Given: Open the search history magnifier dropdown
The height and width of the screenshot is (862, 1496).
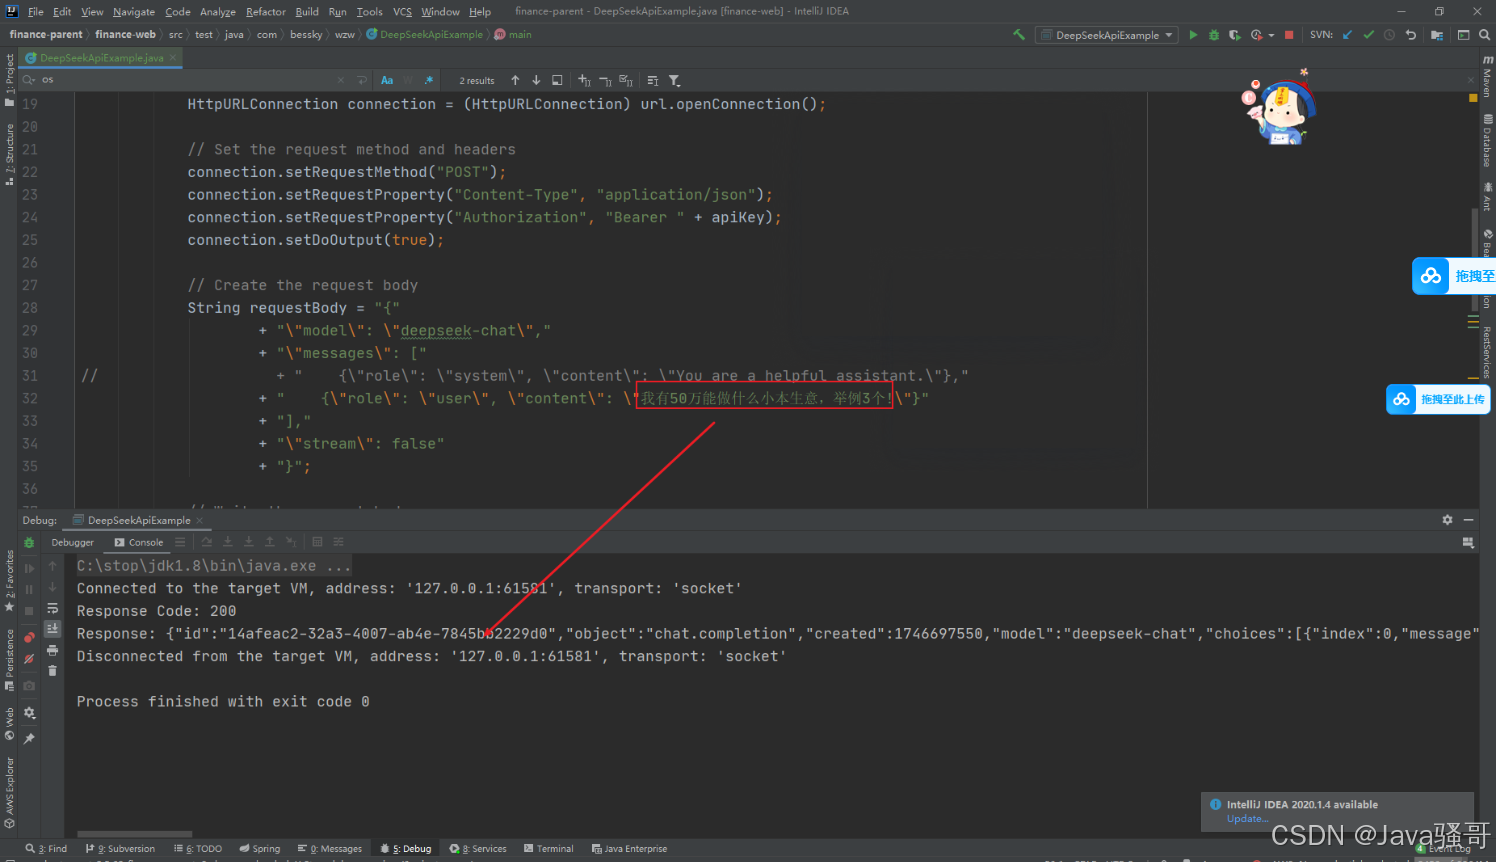Looking at the screenshot, I should click(x=29, y=80).
